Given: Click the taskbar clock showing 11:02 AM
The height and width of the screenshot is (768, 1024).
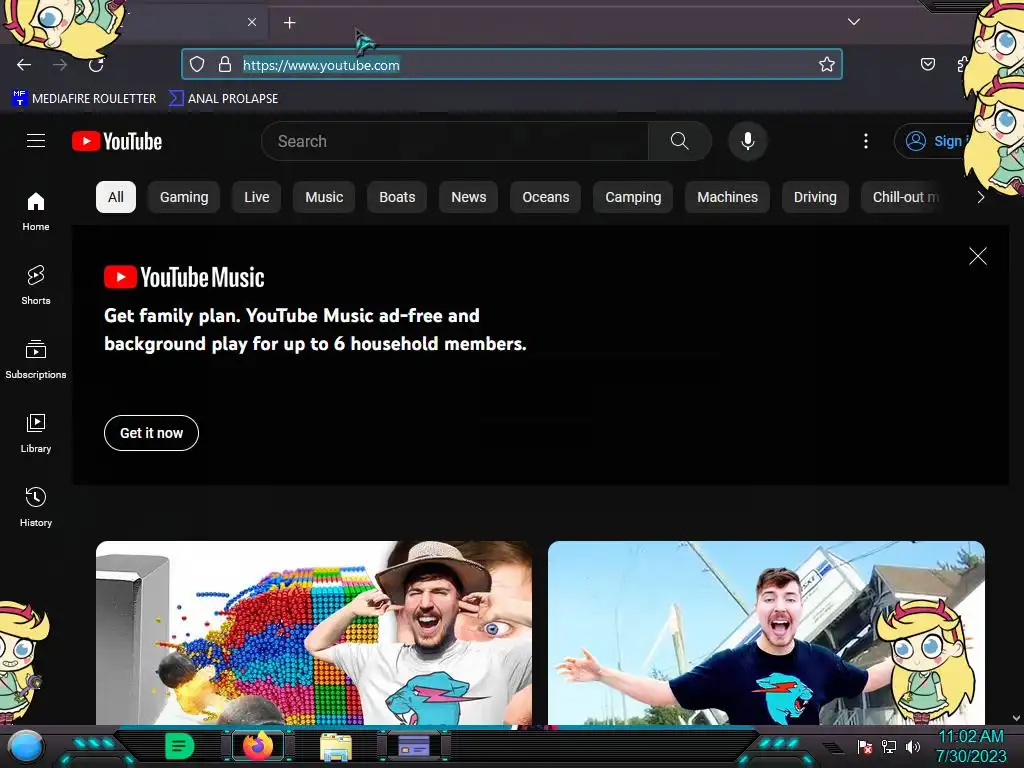Looking at the screenshot, I should click(971, 746).
